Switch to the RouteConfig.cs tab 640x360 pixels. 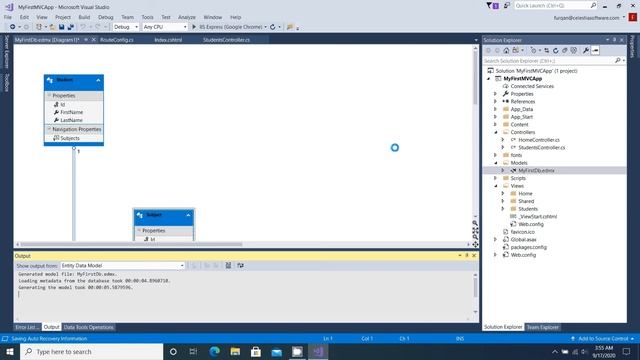pyautogui.click(x=117, y=40)
